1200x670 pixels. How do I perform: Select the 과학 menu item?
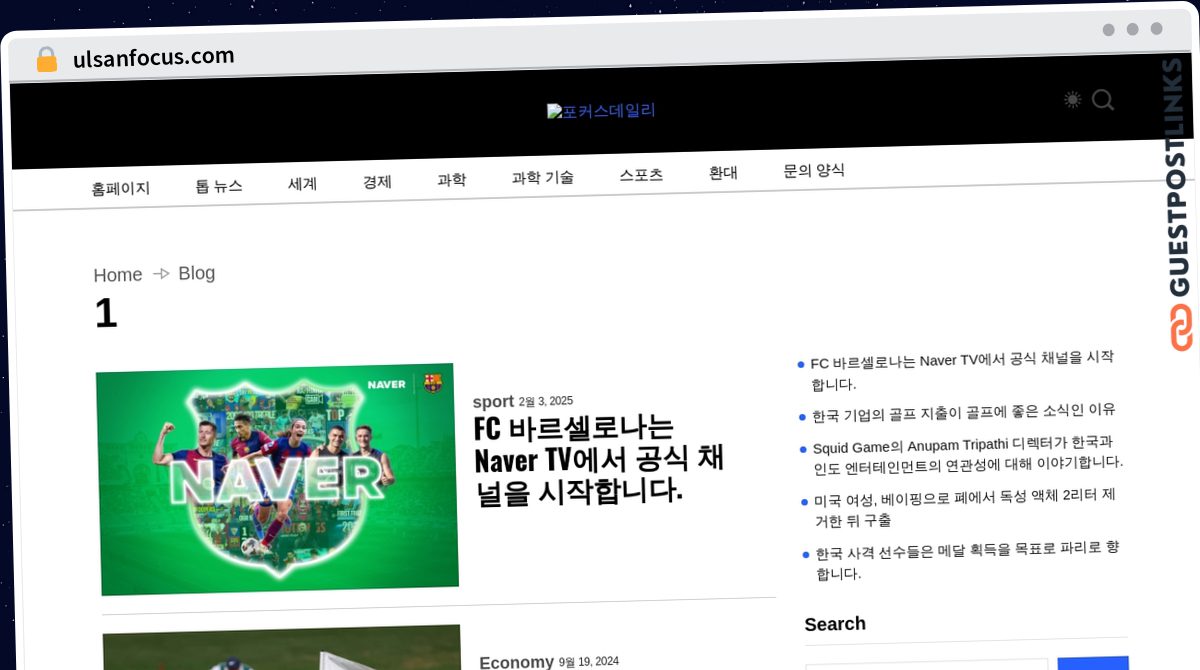451,180
